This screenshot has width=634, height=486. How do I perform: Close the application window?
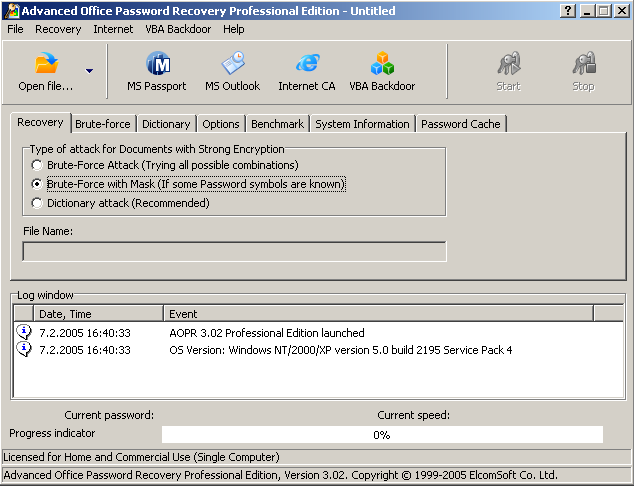coord(621,11)
